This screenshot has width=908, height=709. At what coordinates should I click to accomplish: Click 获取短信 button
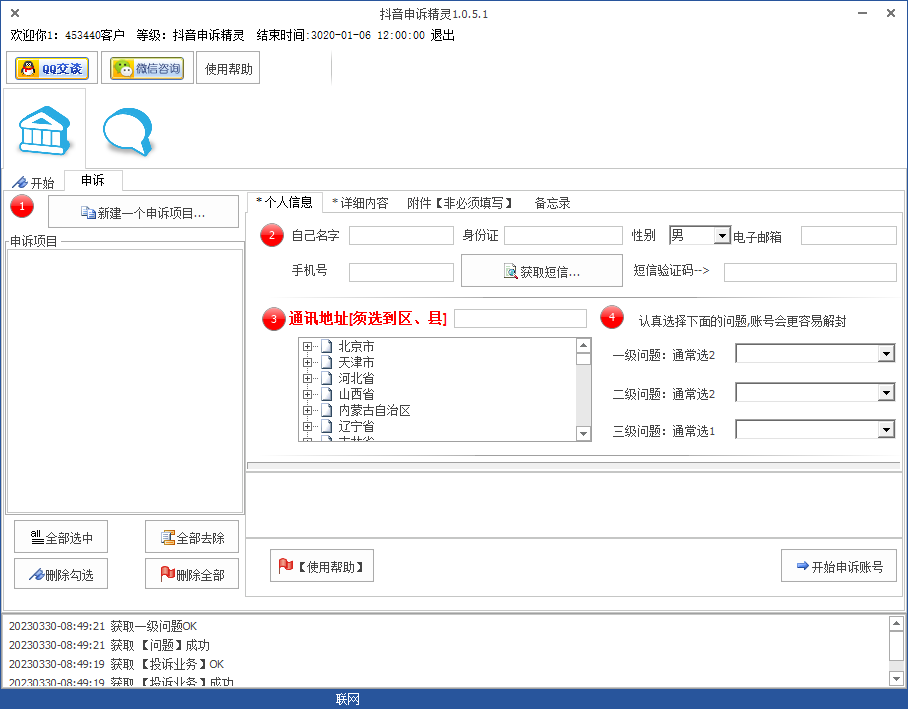coord(541,271)
